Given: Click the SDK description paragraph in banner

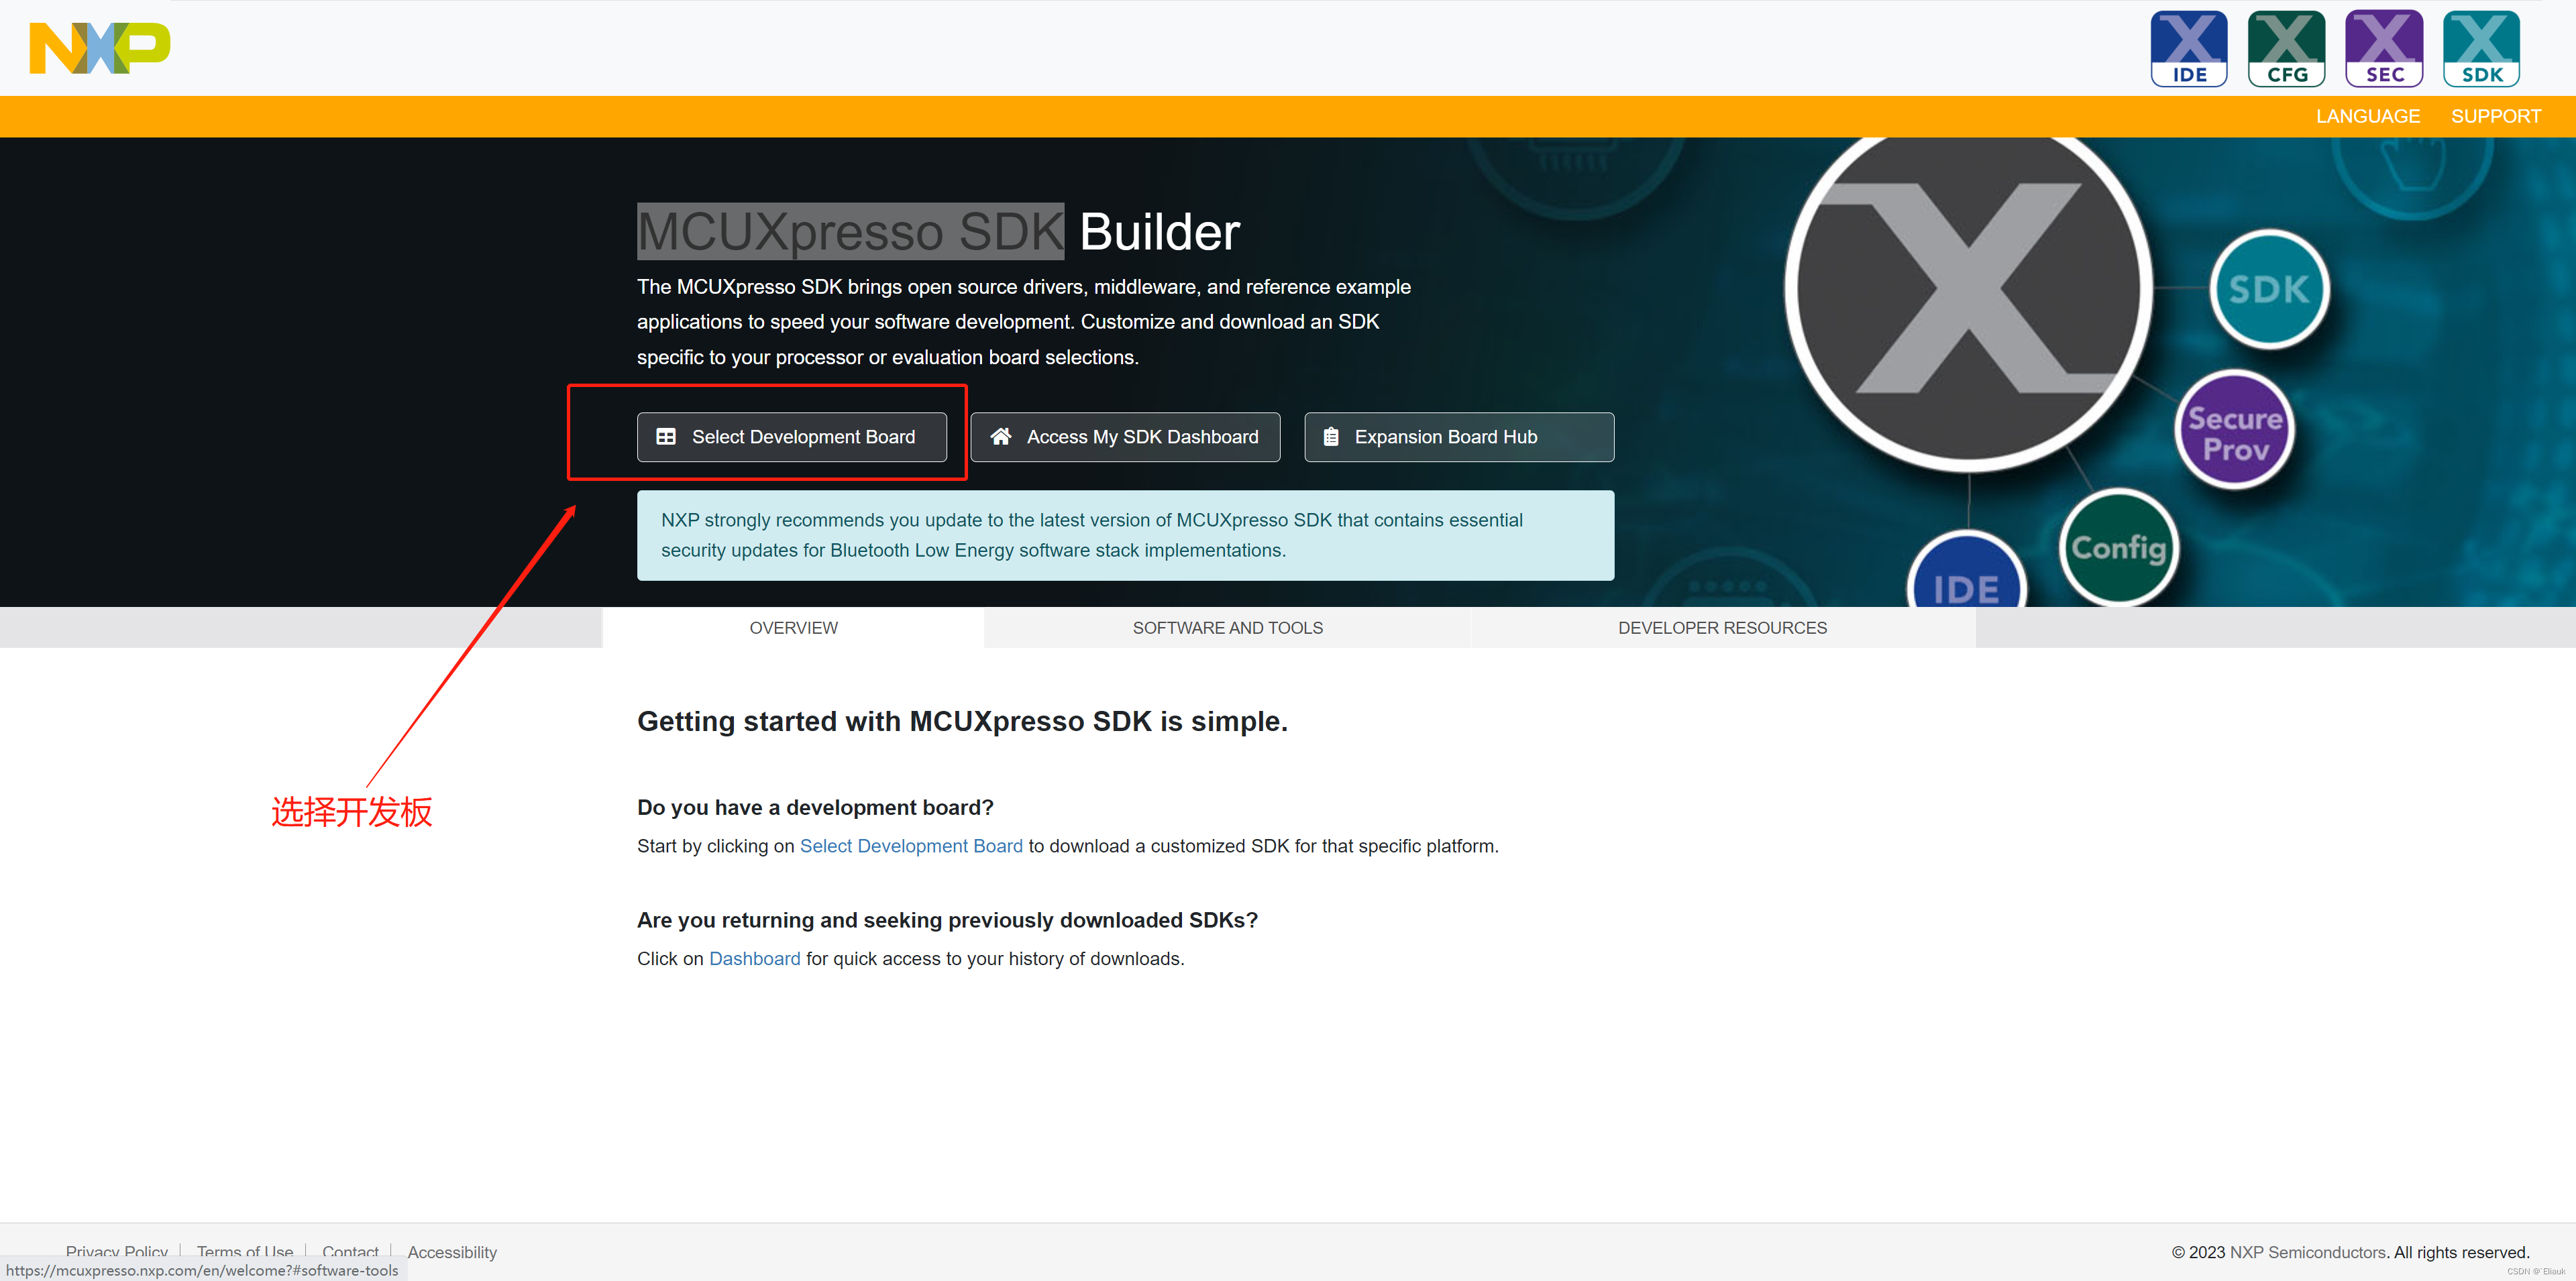Looking at the screenshot, I should pos(1024,322).
